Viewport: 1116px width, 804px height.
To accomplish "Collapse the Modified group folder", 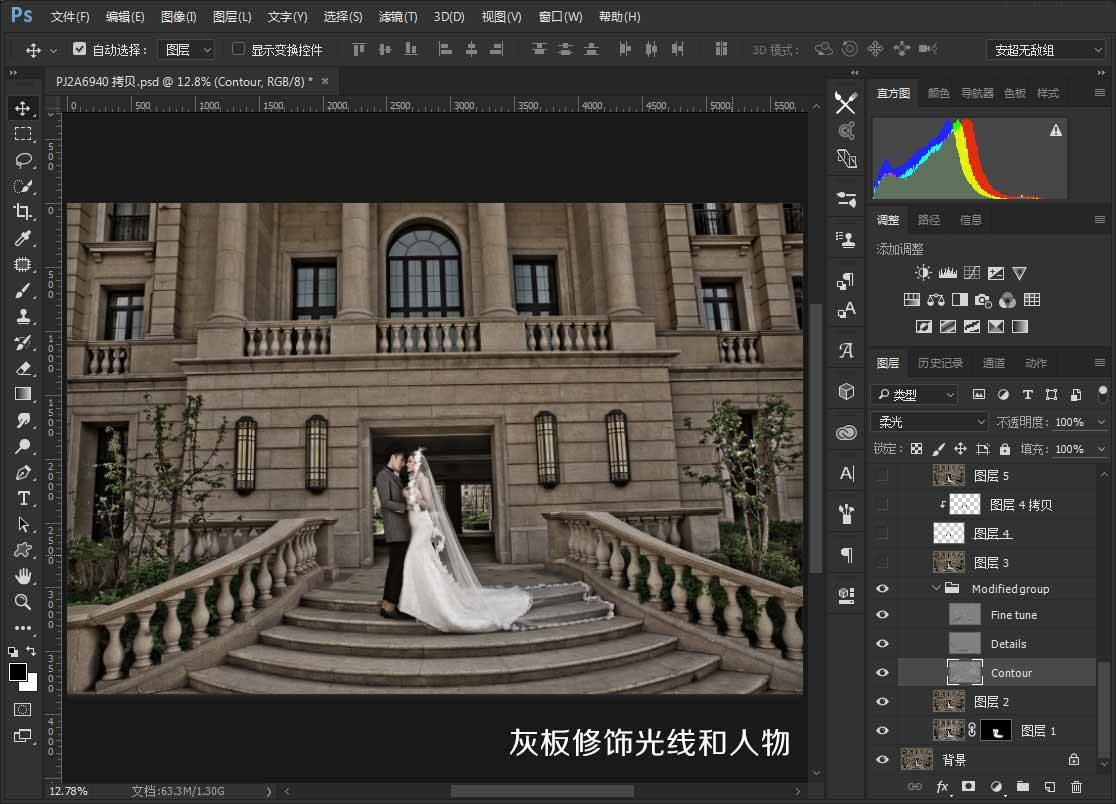I will [936, 588].
